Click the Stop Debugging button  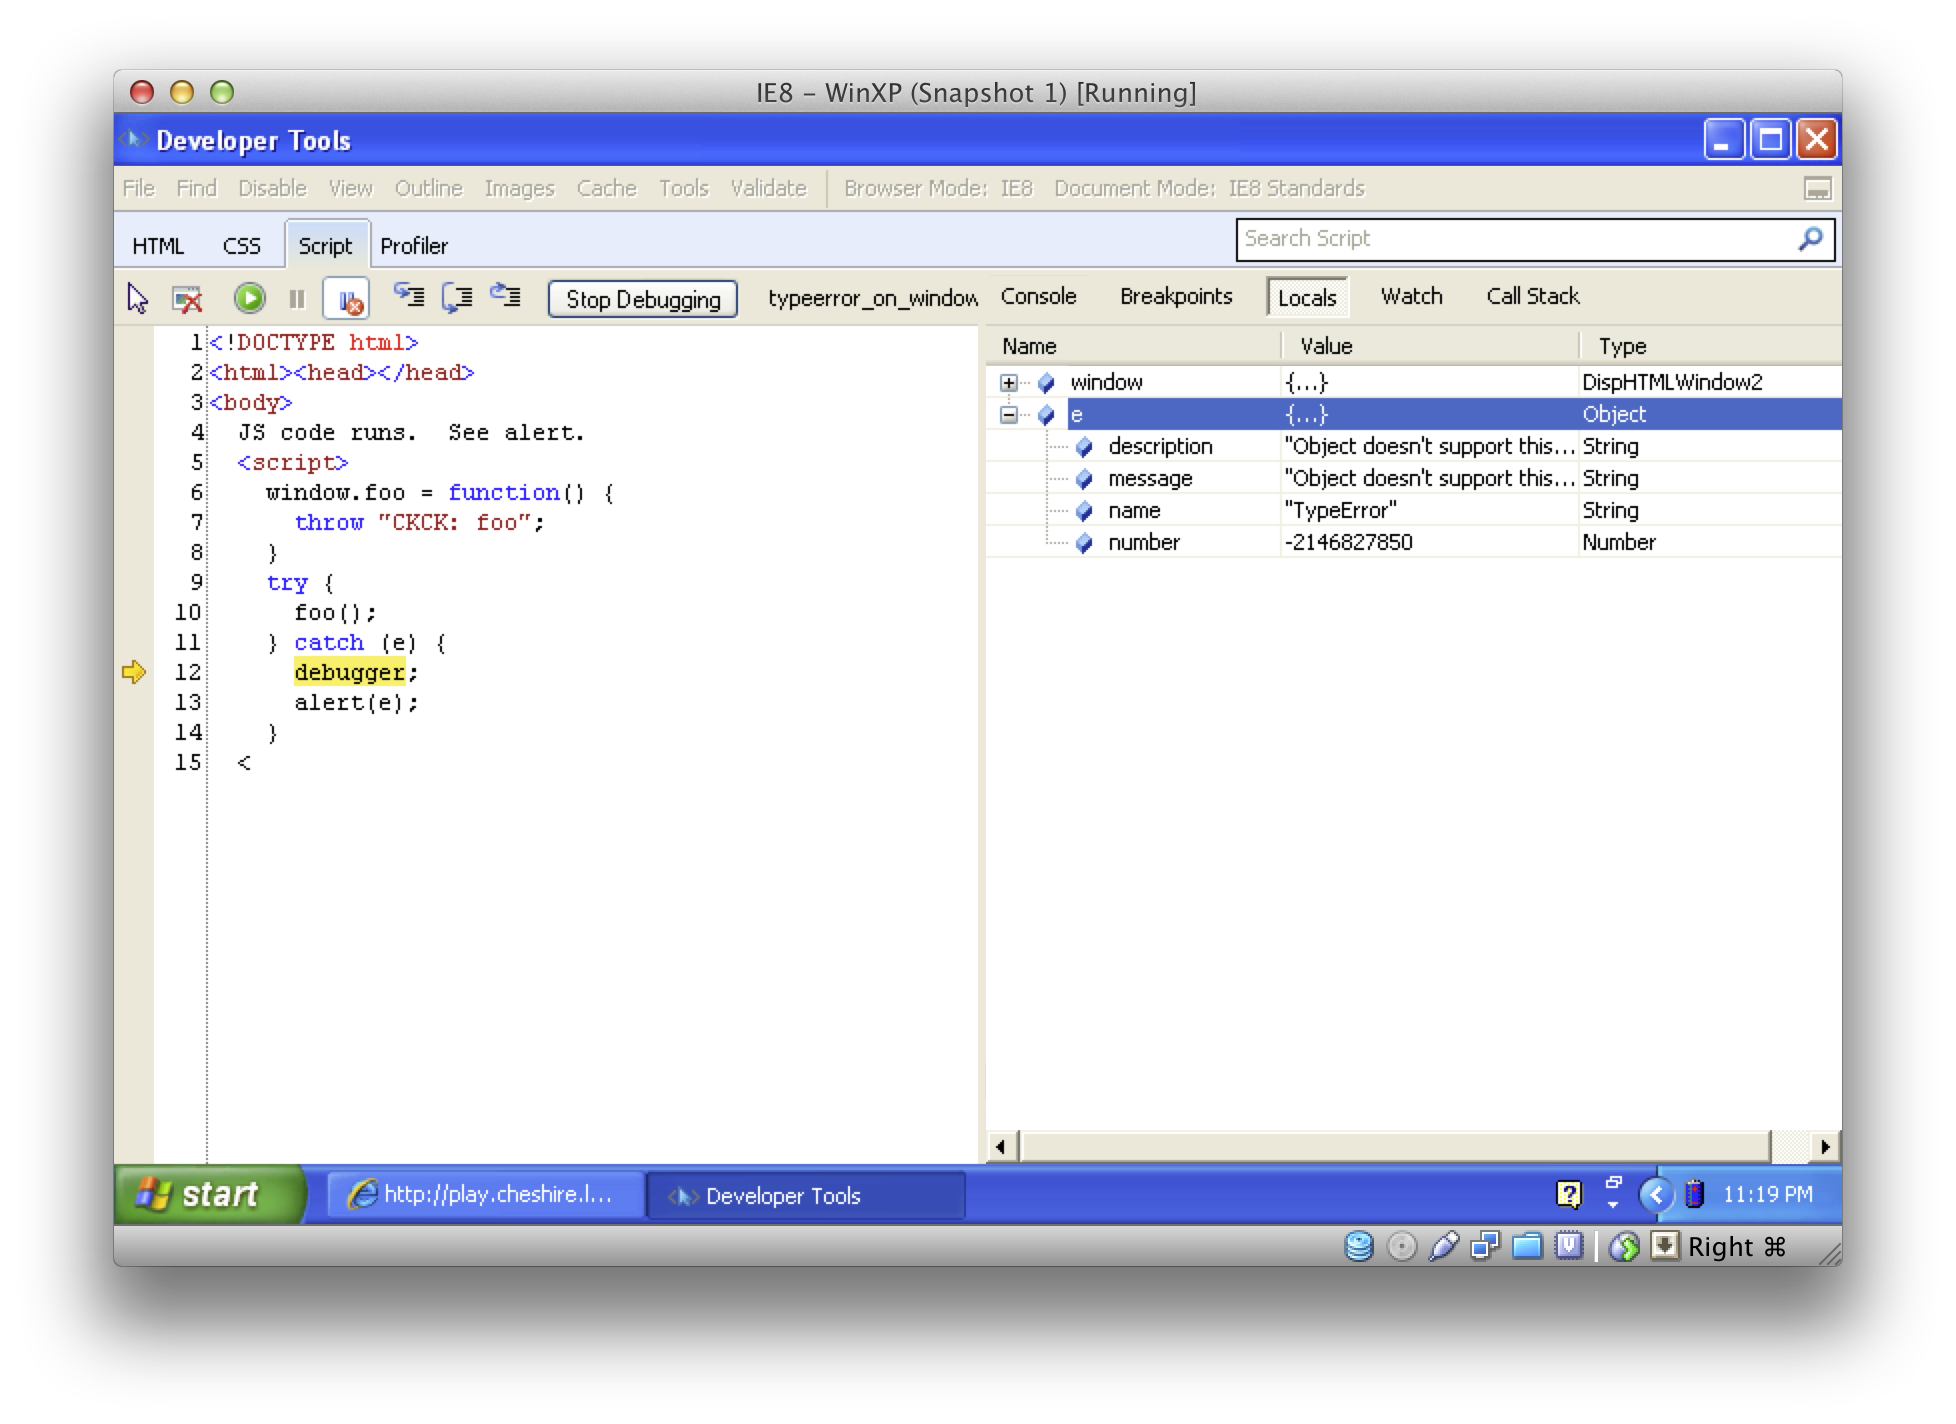tap(643, 299)
